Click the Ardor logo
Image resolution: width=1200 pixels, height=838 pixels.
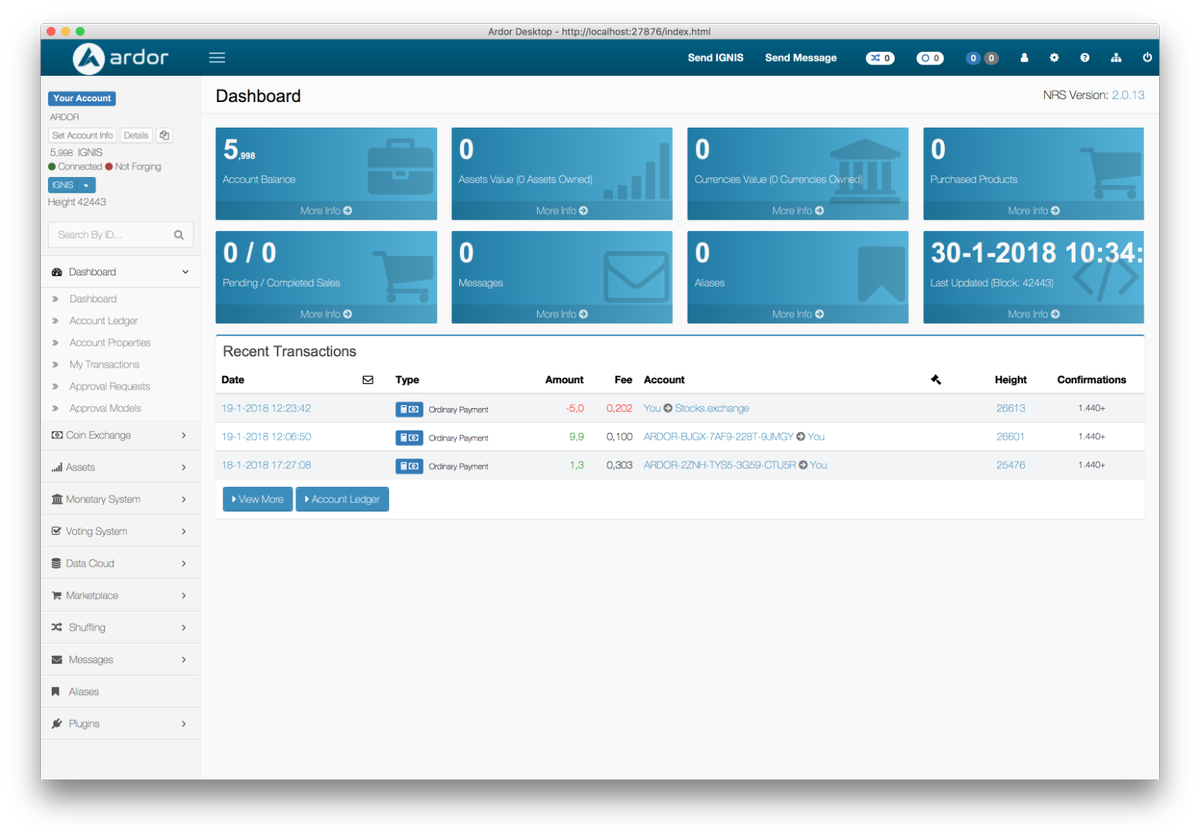pyautogui.click(x=120, y=58)
